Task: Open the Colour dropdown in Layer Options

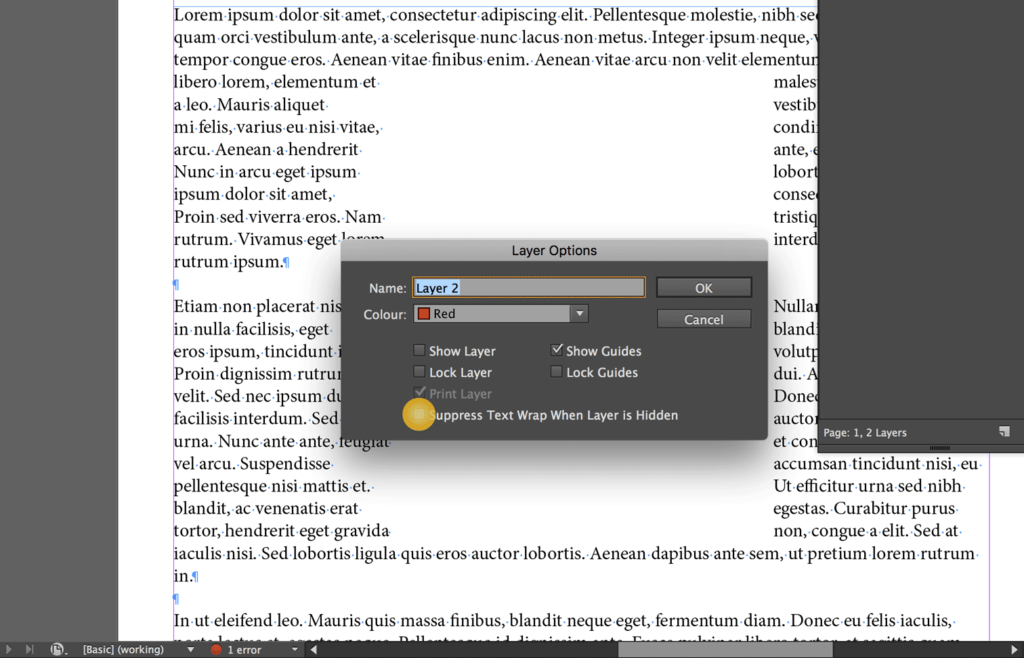Action: tap(578, 313)
